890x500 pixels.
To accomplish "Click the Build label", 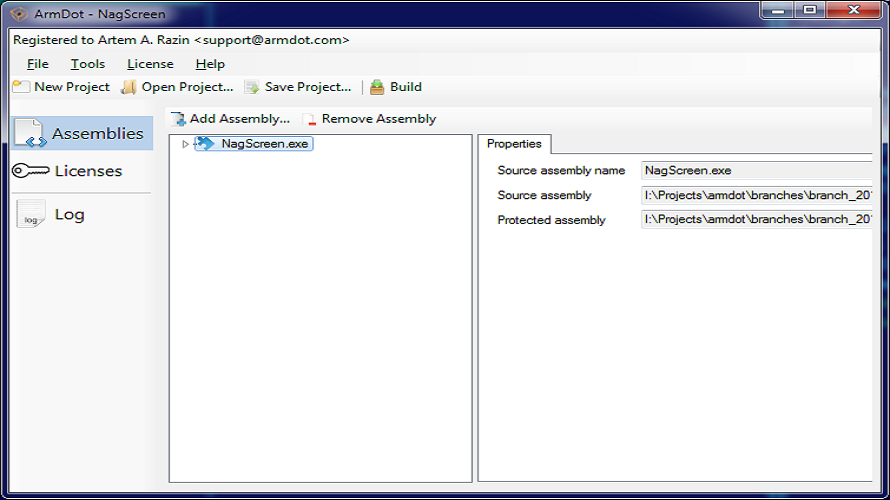I will (x=406, y=87).
